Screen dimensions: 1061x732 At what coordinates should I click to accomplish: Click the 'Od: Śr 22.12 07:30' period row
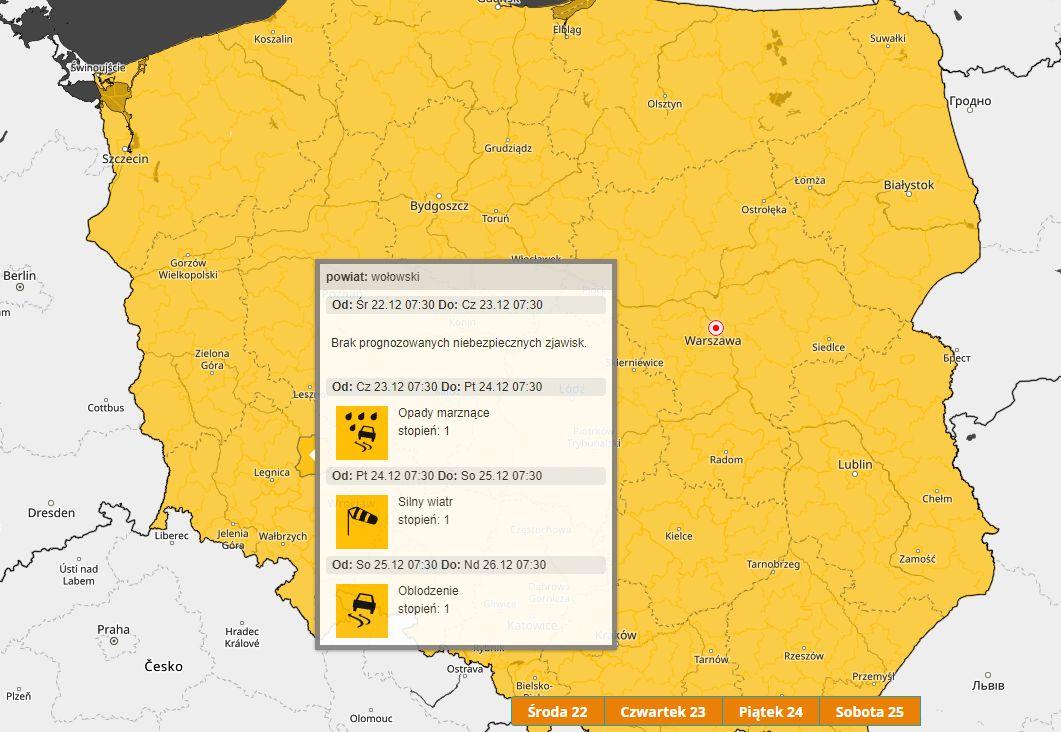466,305
